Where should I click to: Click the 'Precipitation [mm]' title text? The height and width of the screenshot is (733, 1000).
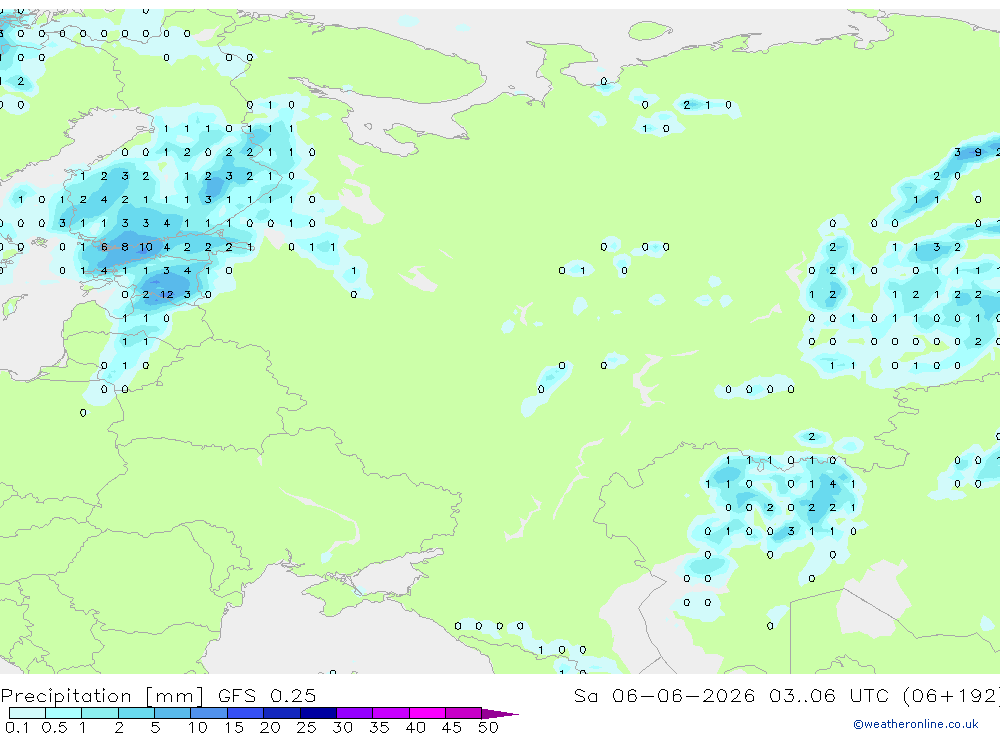click(x=102, y=696)
